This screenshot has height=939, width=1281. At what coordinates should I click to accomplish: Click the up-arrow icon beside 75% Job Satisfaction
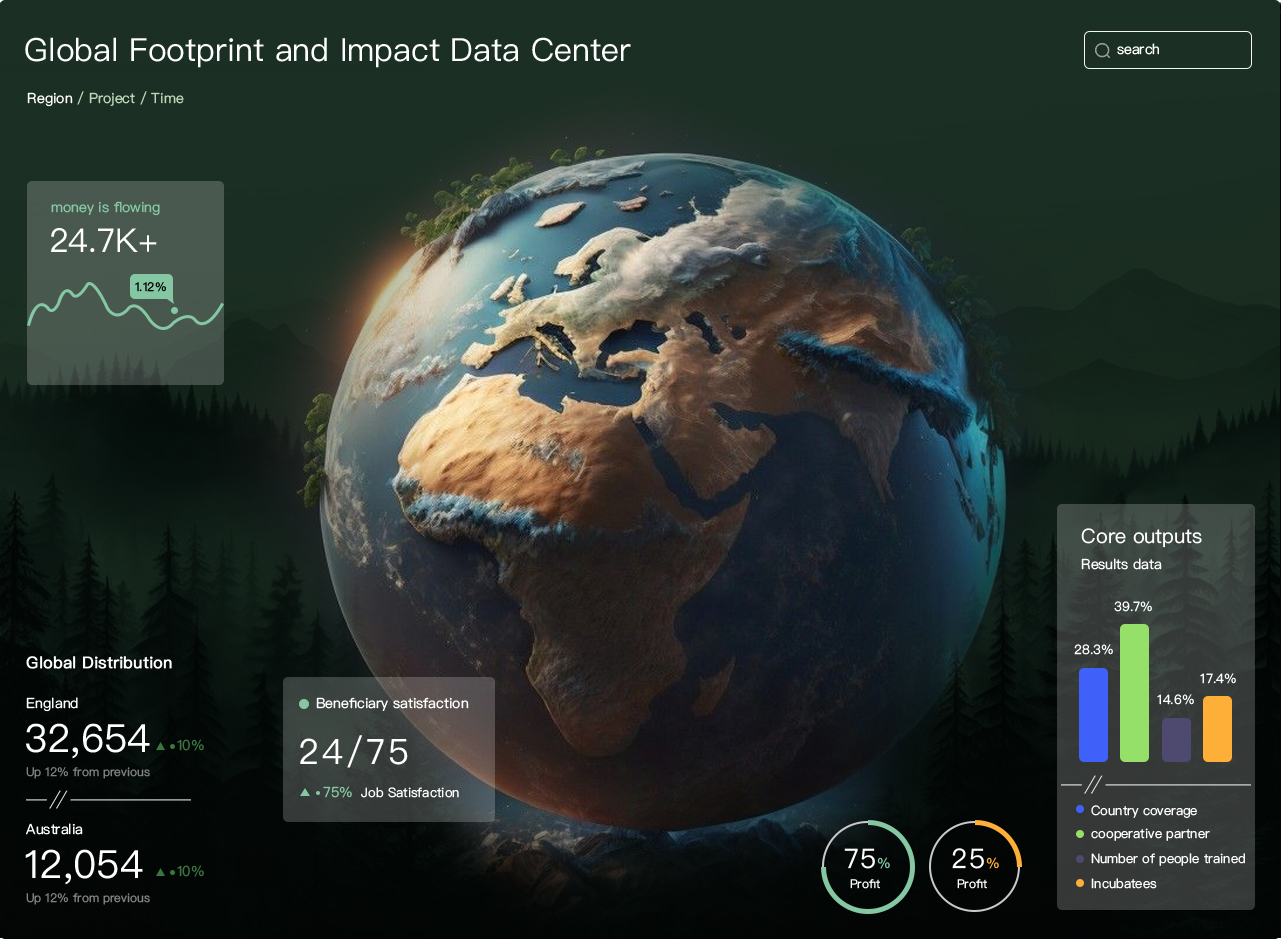coord(305,793)
